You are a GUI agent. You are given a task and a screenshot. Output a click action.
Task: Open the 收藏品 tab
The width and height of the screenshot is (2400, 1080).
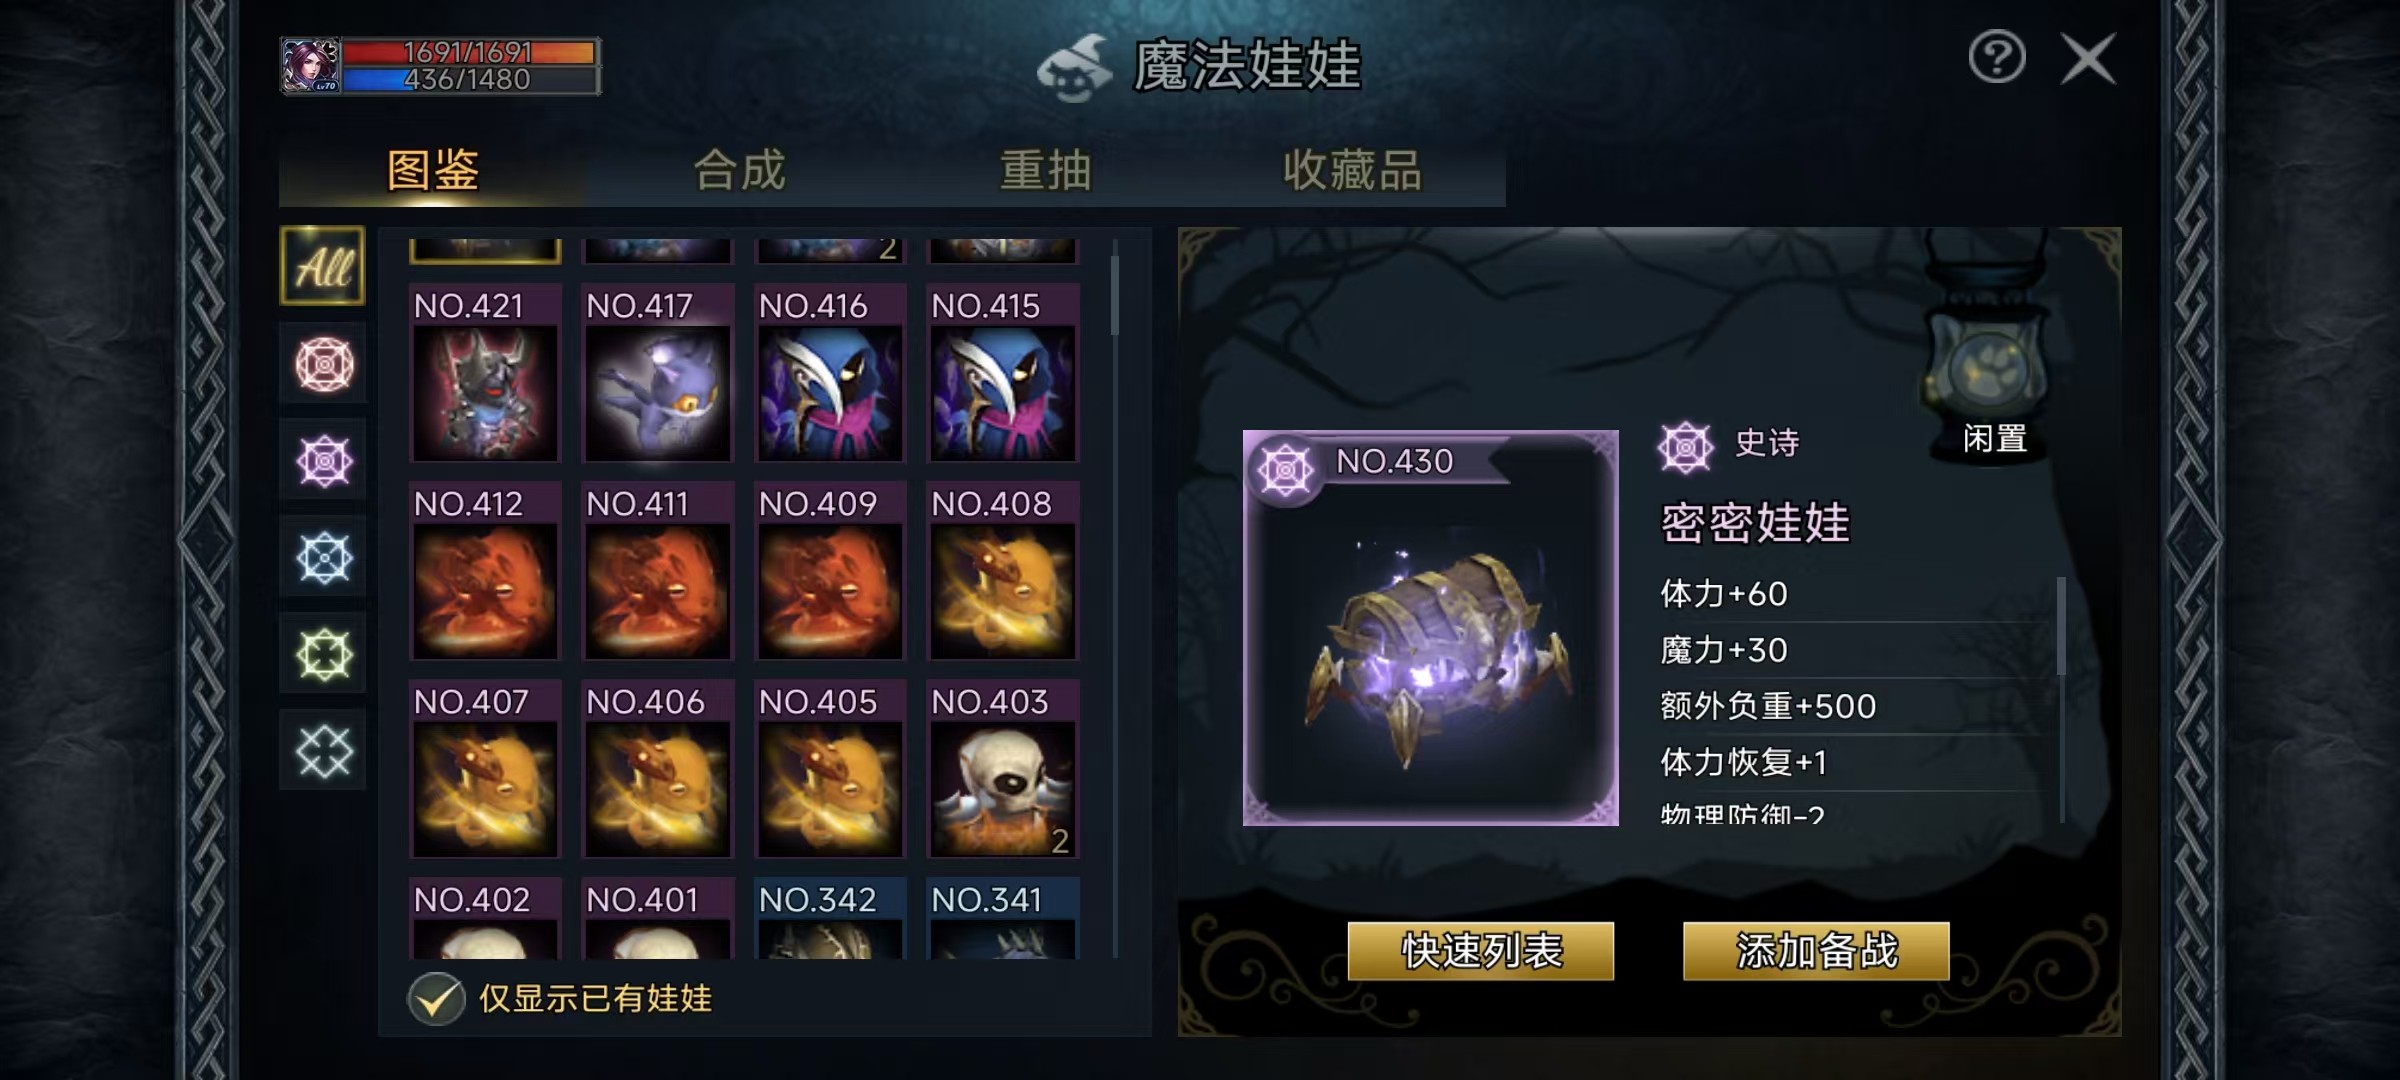pyautogui.click(x=1352, y=170)
